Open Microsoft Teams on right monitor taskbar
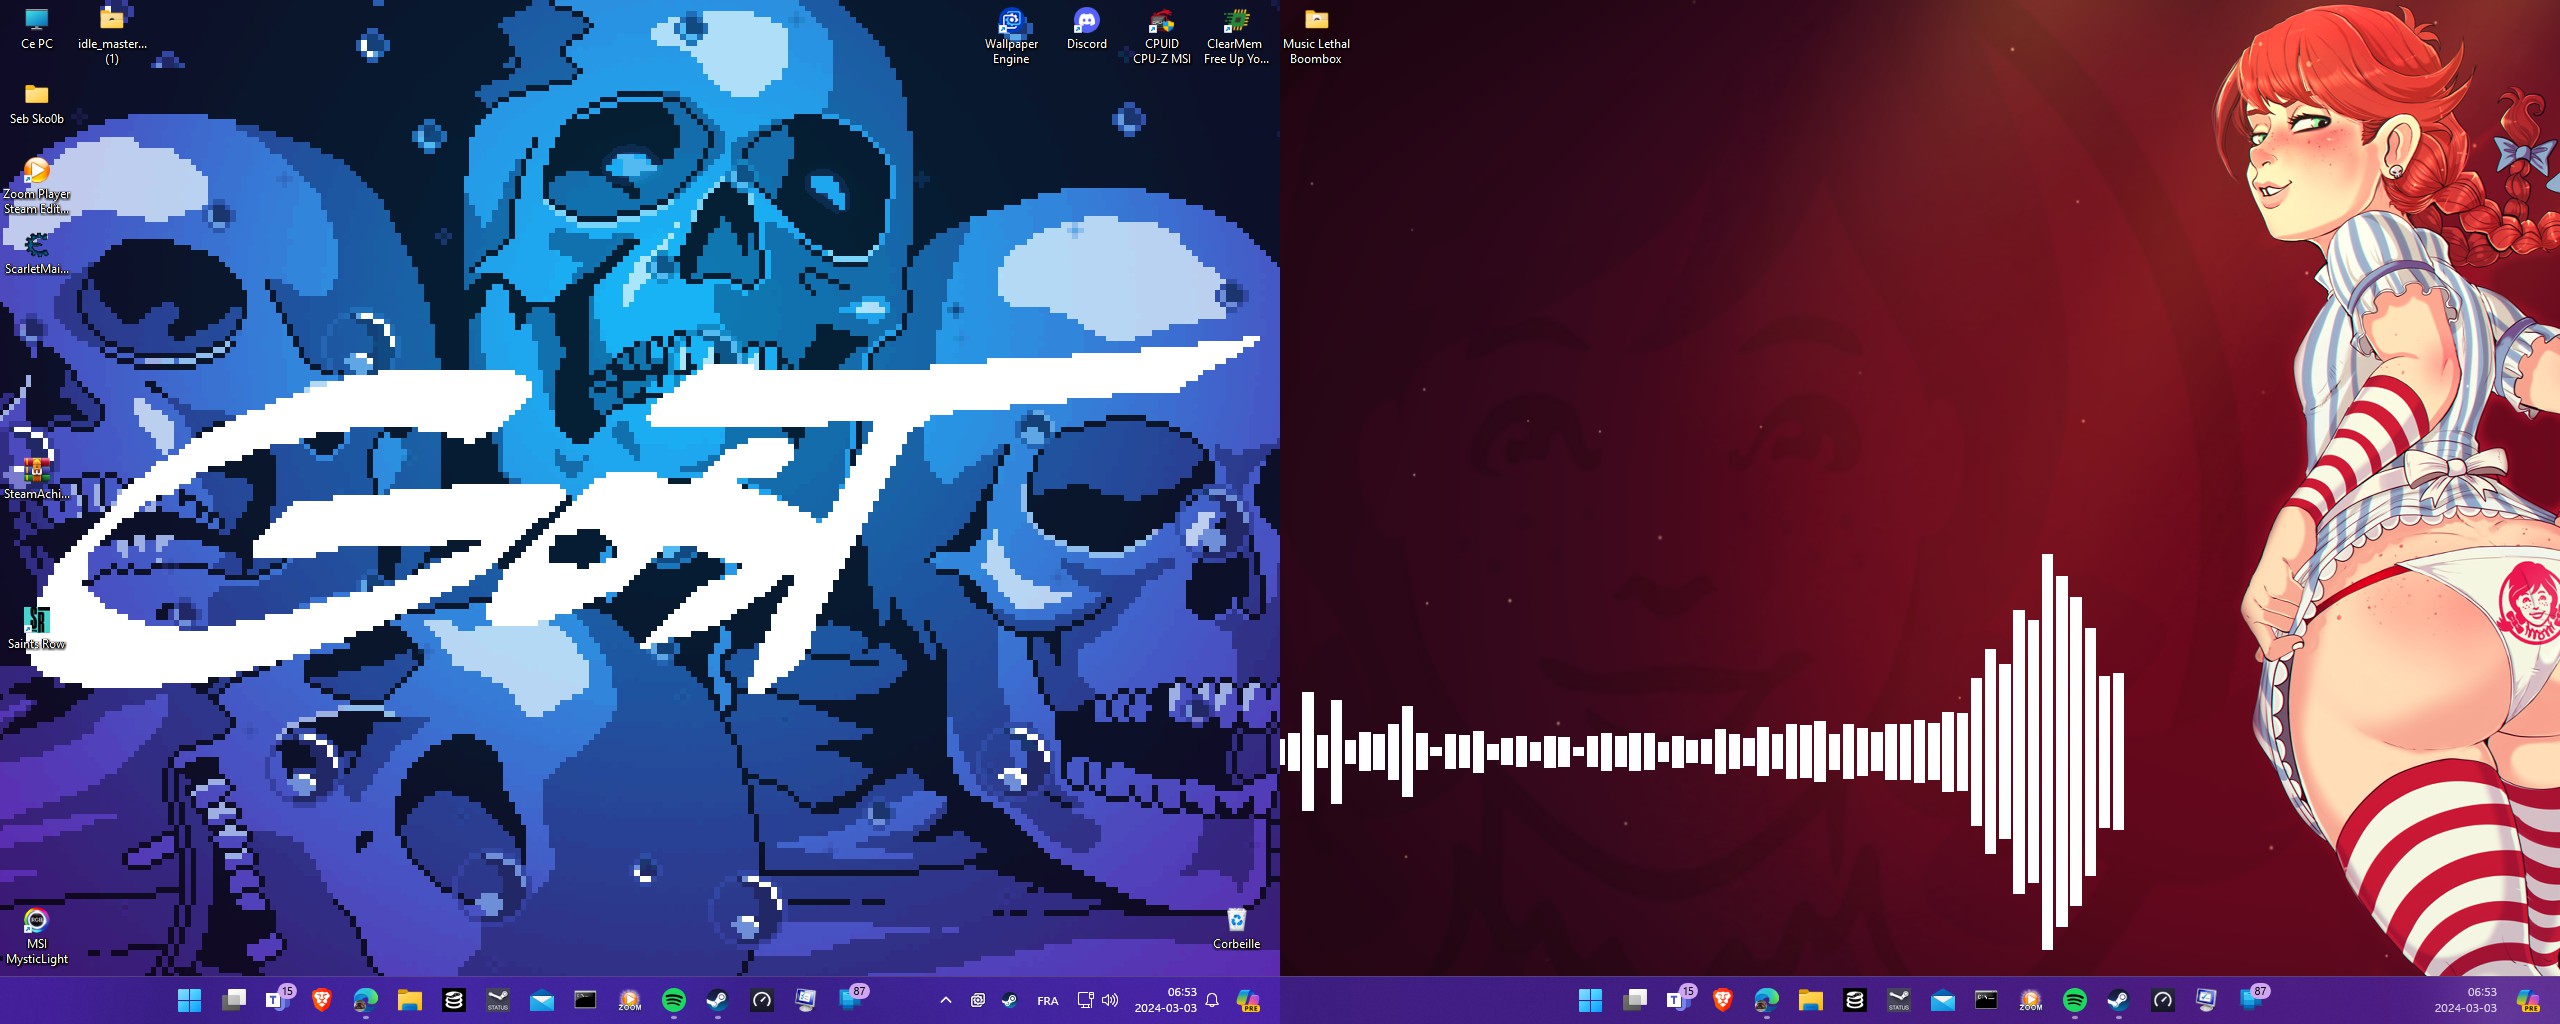Viewport: 2560px width, 1024px height. coord(1679,1000)
